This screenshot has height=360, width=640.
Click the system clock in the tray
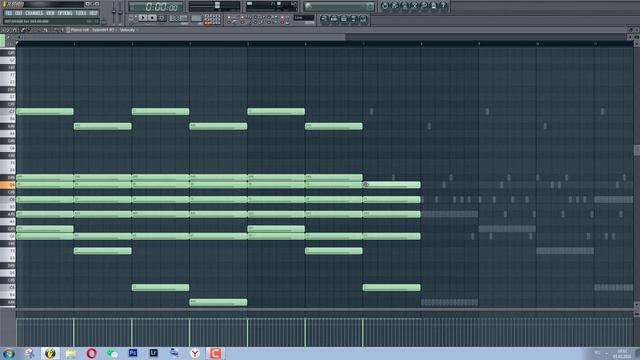pos(622,354)
